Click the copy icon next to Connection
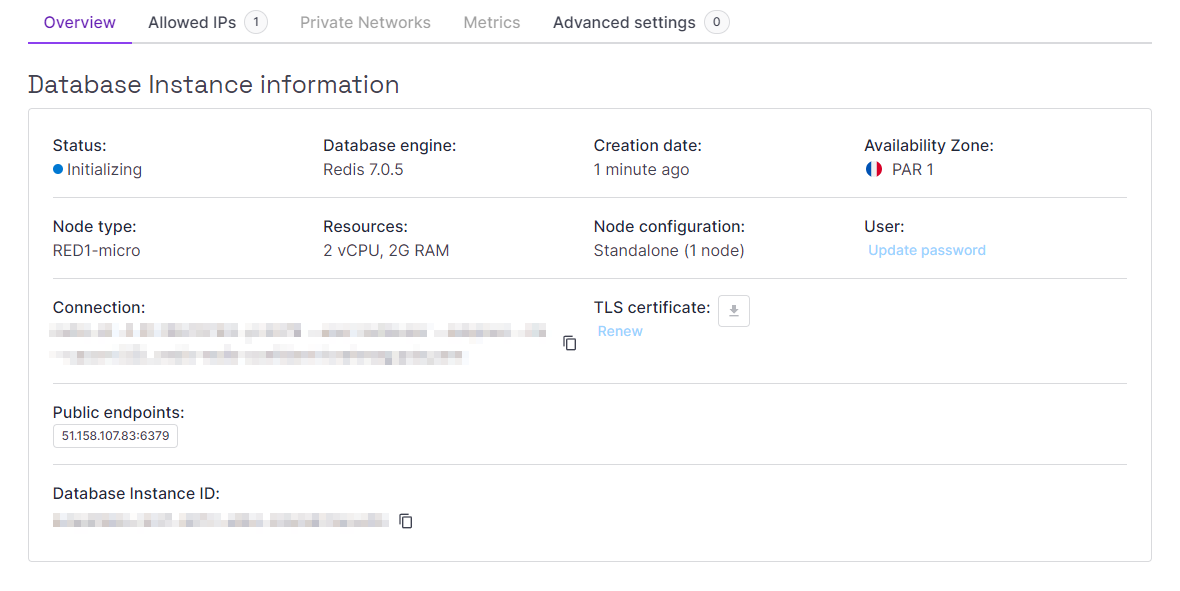 (x=569, y=343)
